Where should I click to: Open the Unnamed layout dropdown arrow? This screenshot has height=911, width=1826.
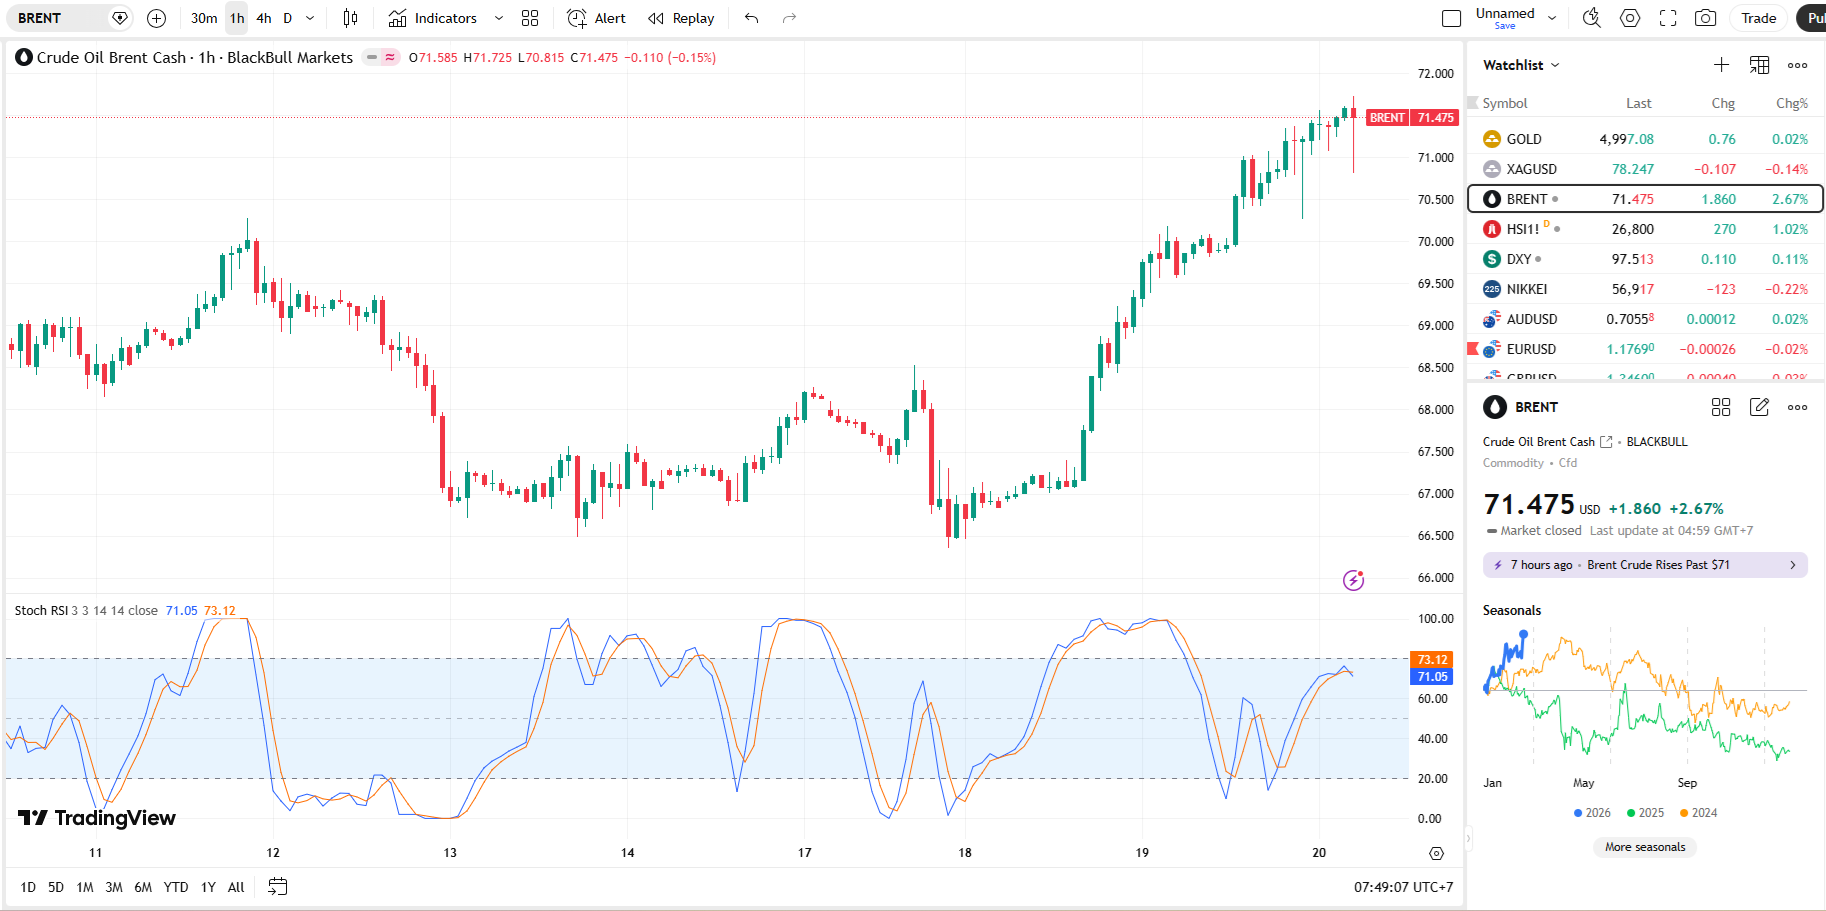(x=1552, y=18)
